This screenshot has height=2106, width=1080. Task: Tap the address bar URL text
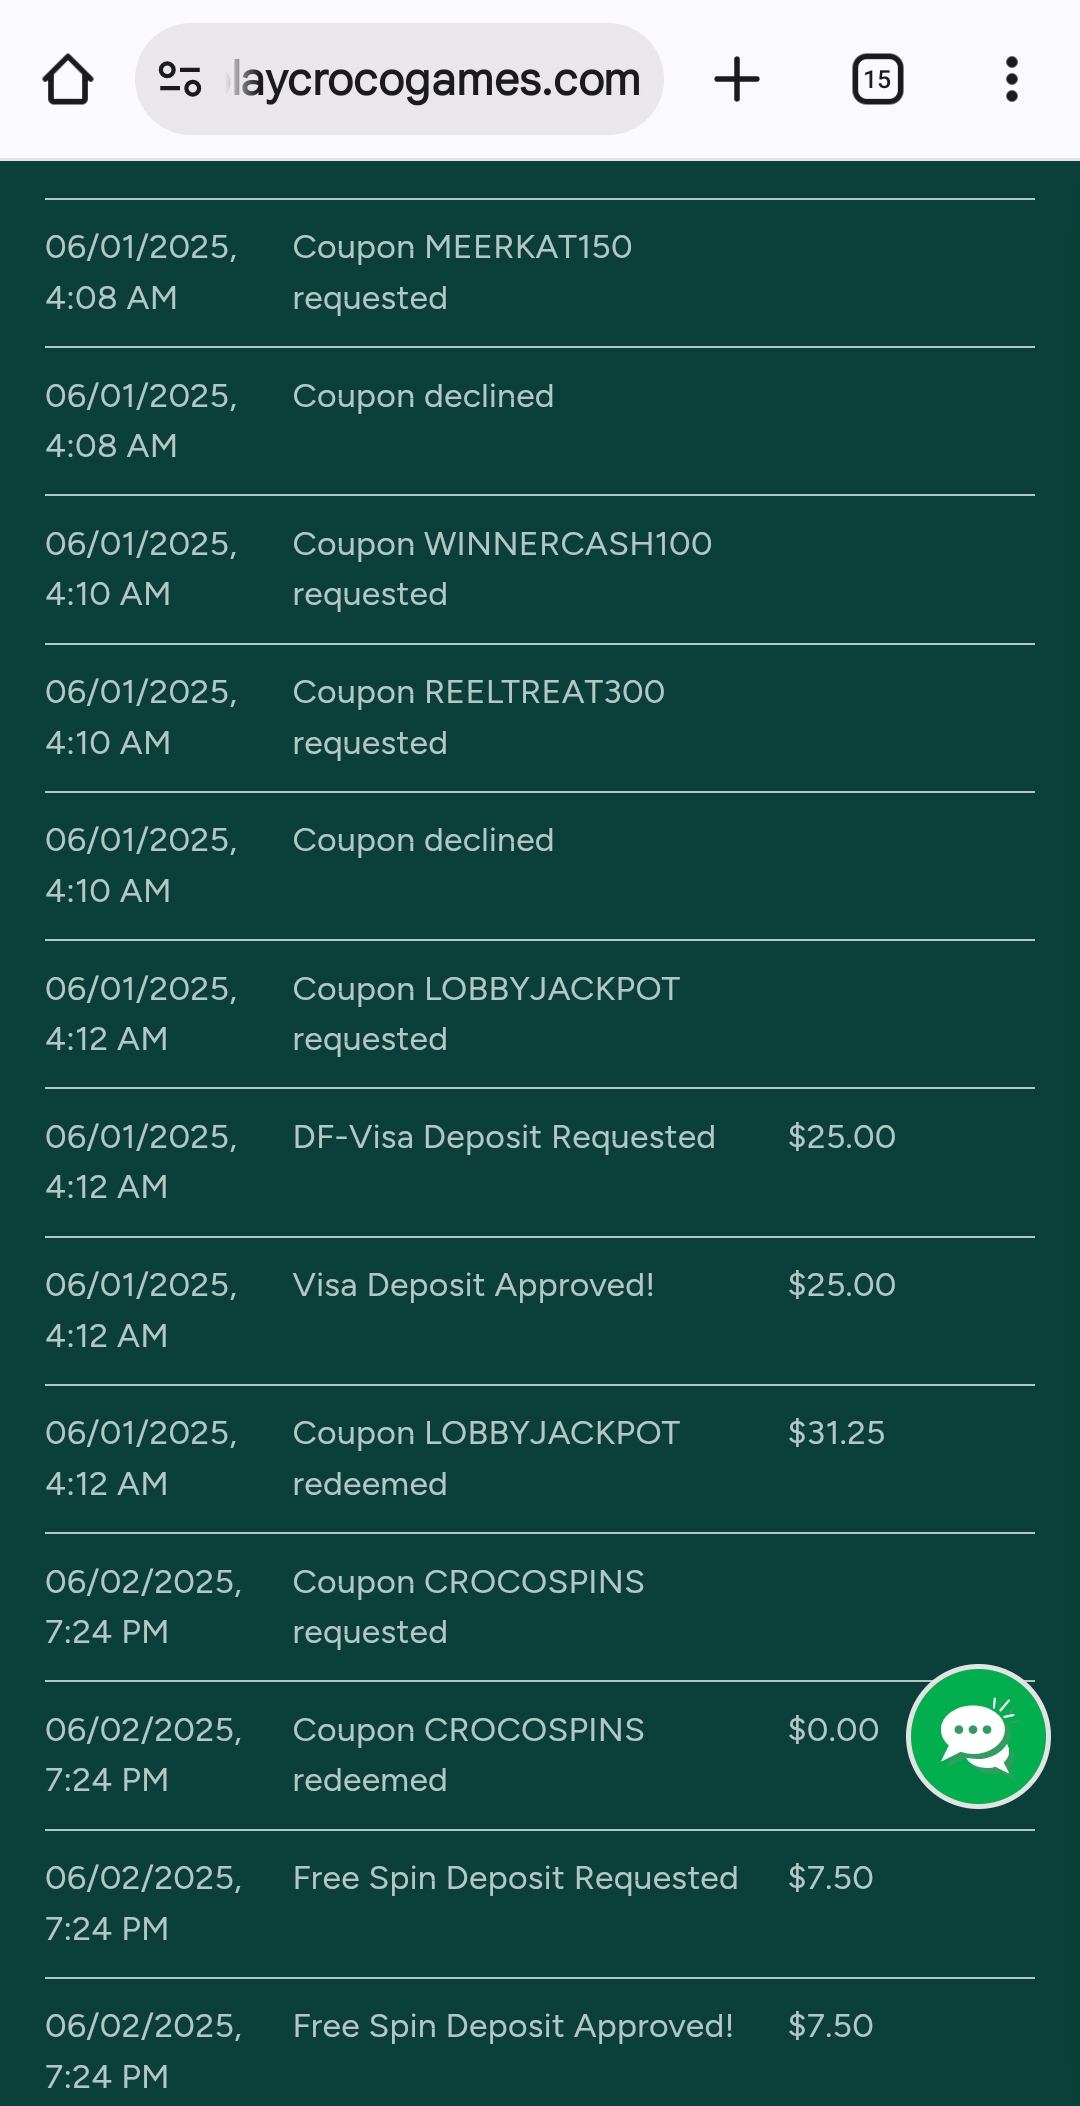click(x=436, y=80)
